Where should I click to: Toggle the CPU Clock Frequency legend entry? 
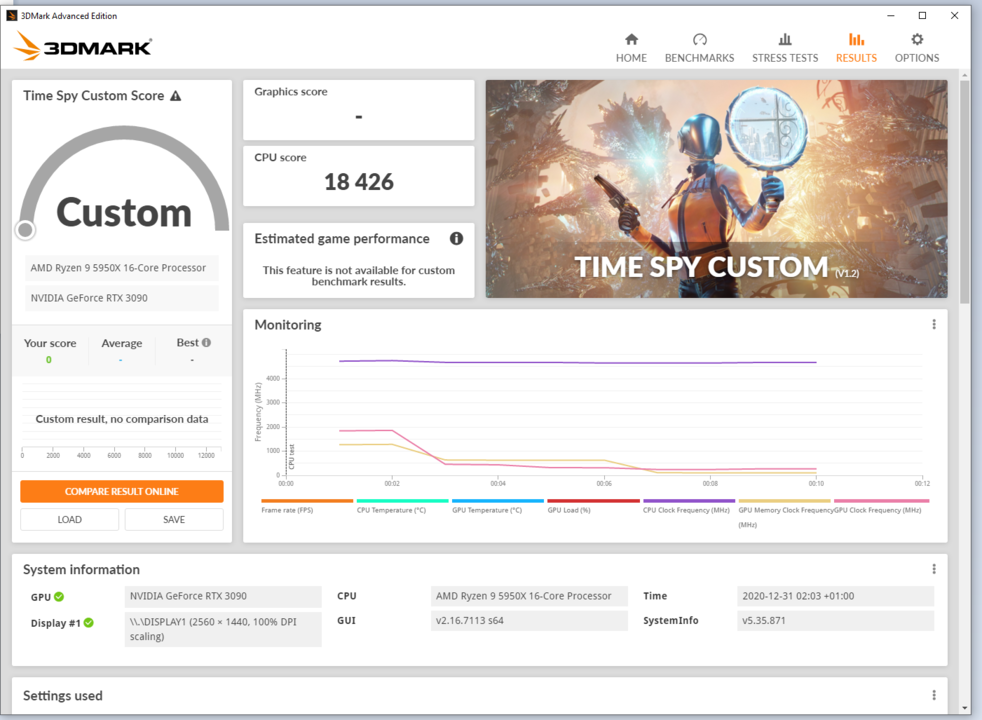tap(689, 506)
